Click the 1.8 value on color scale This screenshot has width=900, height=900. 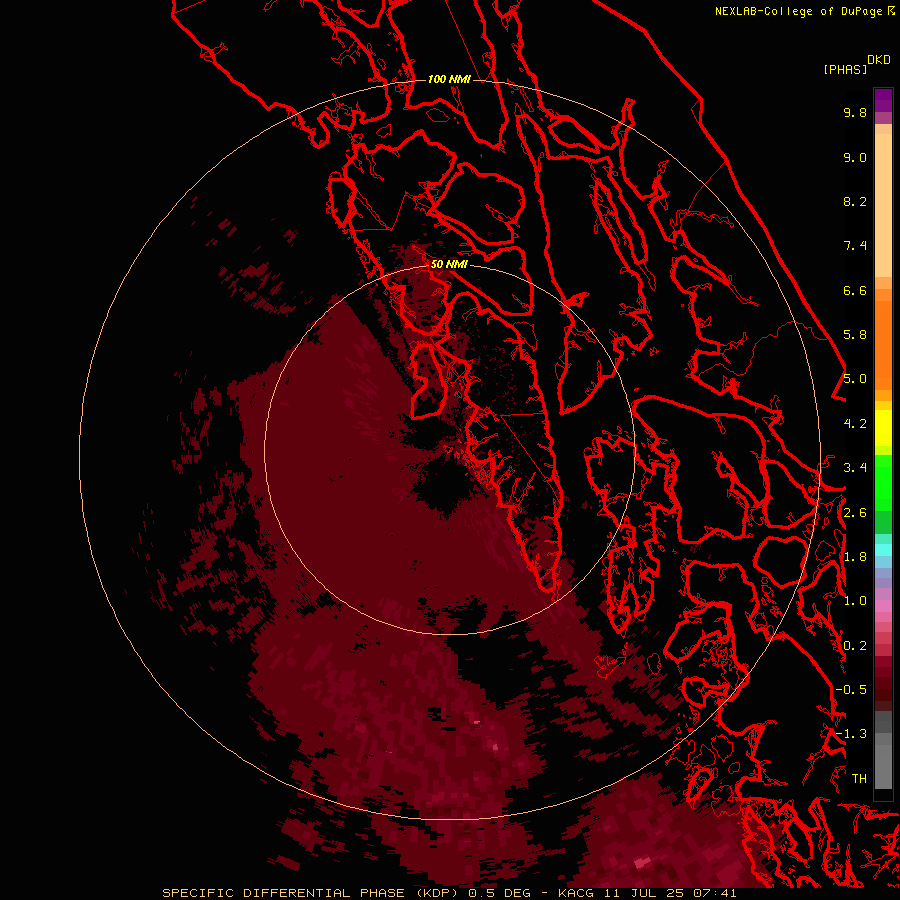click(x=855, y=557)
